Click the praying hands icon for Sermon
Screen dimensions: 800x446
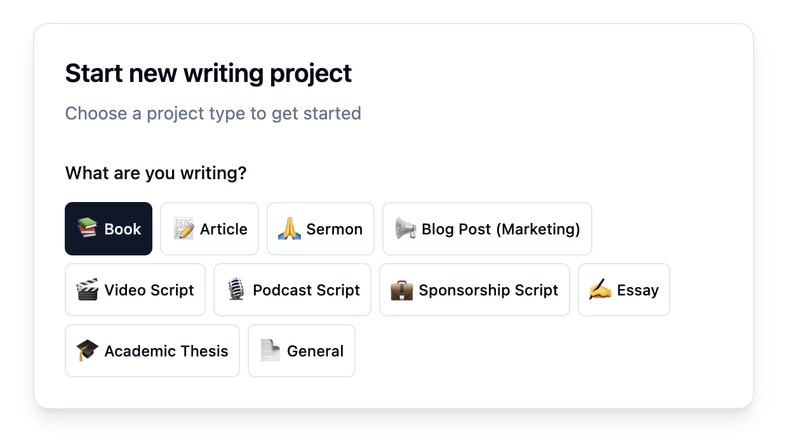pos(289,229)
